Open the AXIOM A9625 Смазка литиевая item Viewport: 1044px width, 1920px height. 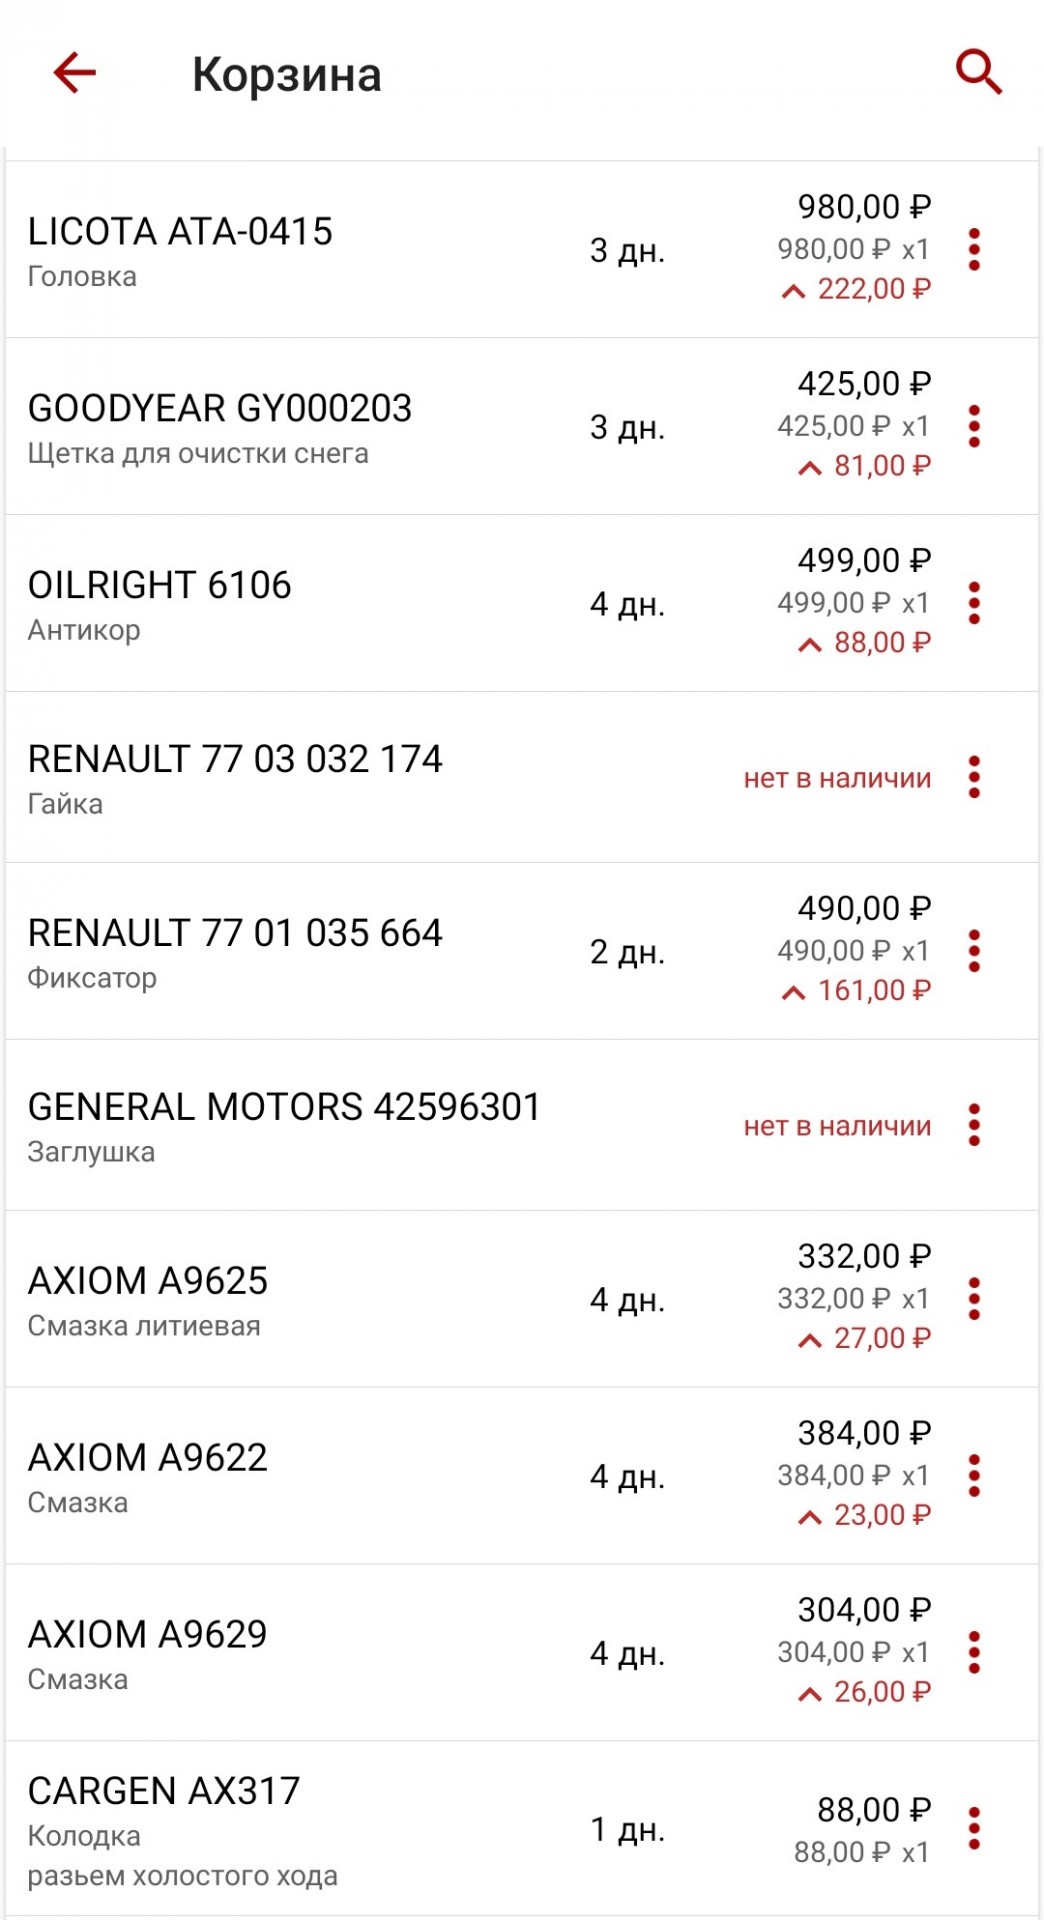tap(522, 1299)
